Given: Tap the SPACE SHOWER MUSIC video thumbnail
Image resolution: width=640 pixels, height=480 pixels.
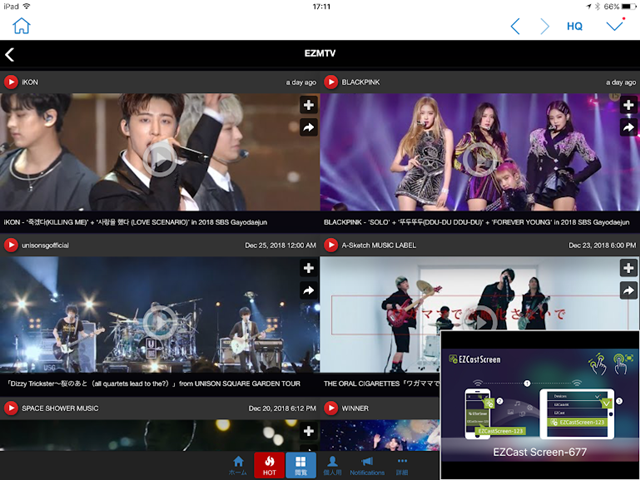Looking at the screenshot, I should 160,435.
